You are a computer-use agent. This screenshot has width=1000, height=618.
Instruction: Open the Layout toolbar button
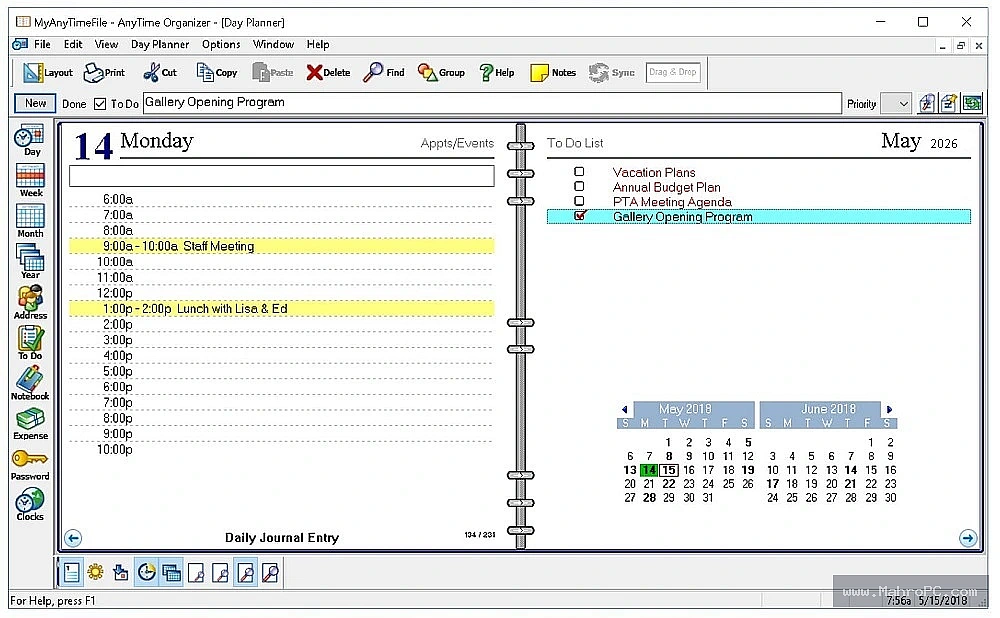click(x=47, y=73)
